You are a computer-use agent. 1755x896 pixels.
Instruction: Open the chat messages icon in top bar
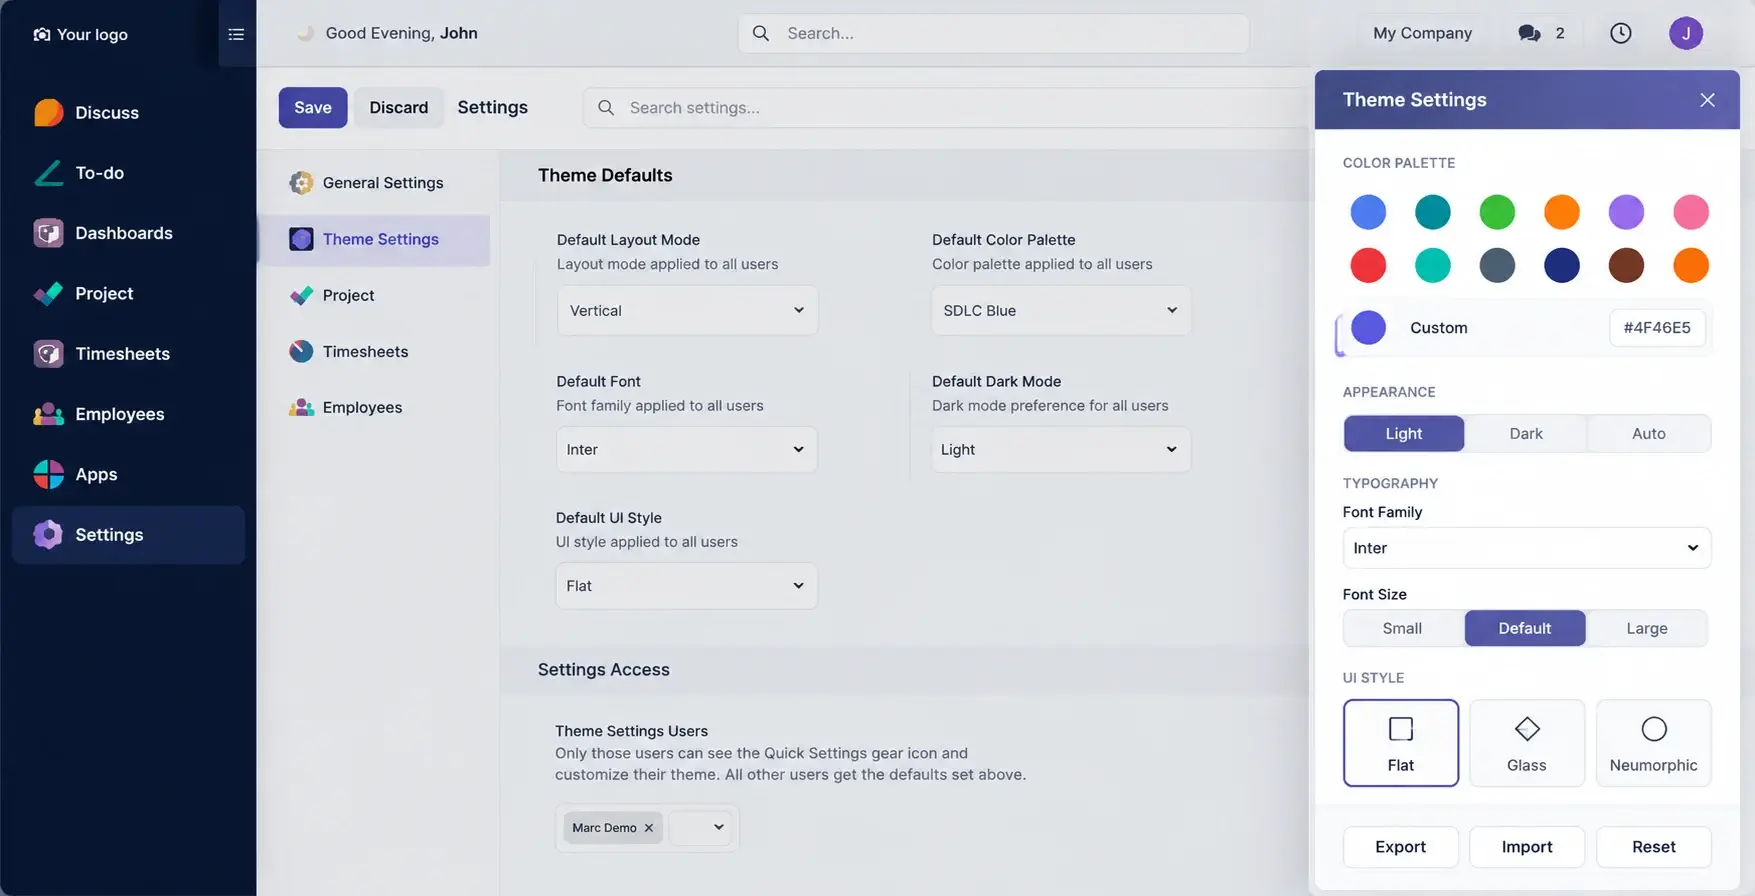coord(1529,33)
